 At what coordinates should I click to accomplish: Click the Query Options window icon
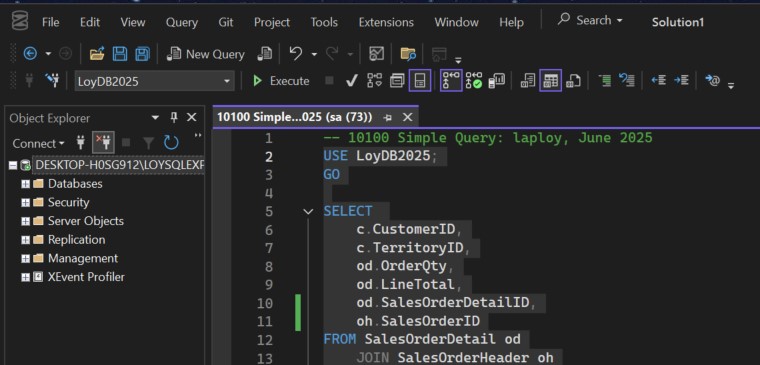(397, 80)
